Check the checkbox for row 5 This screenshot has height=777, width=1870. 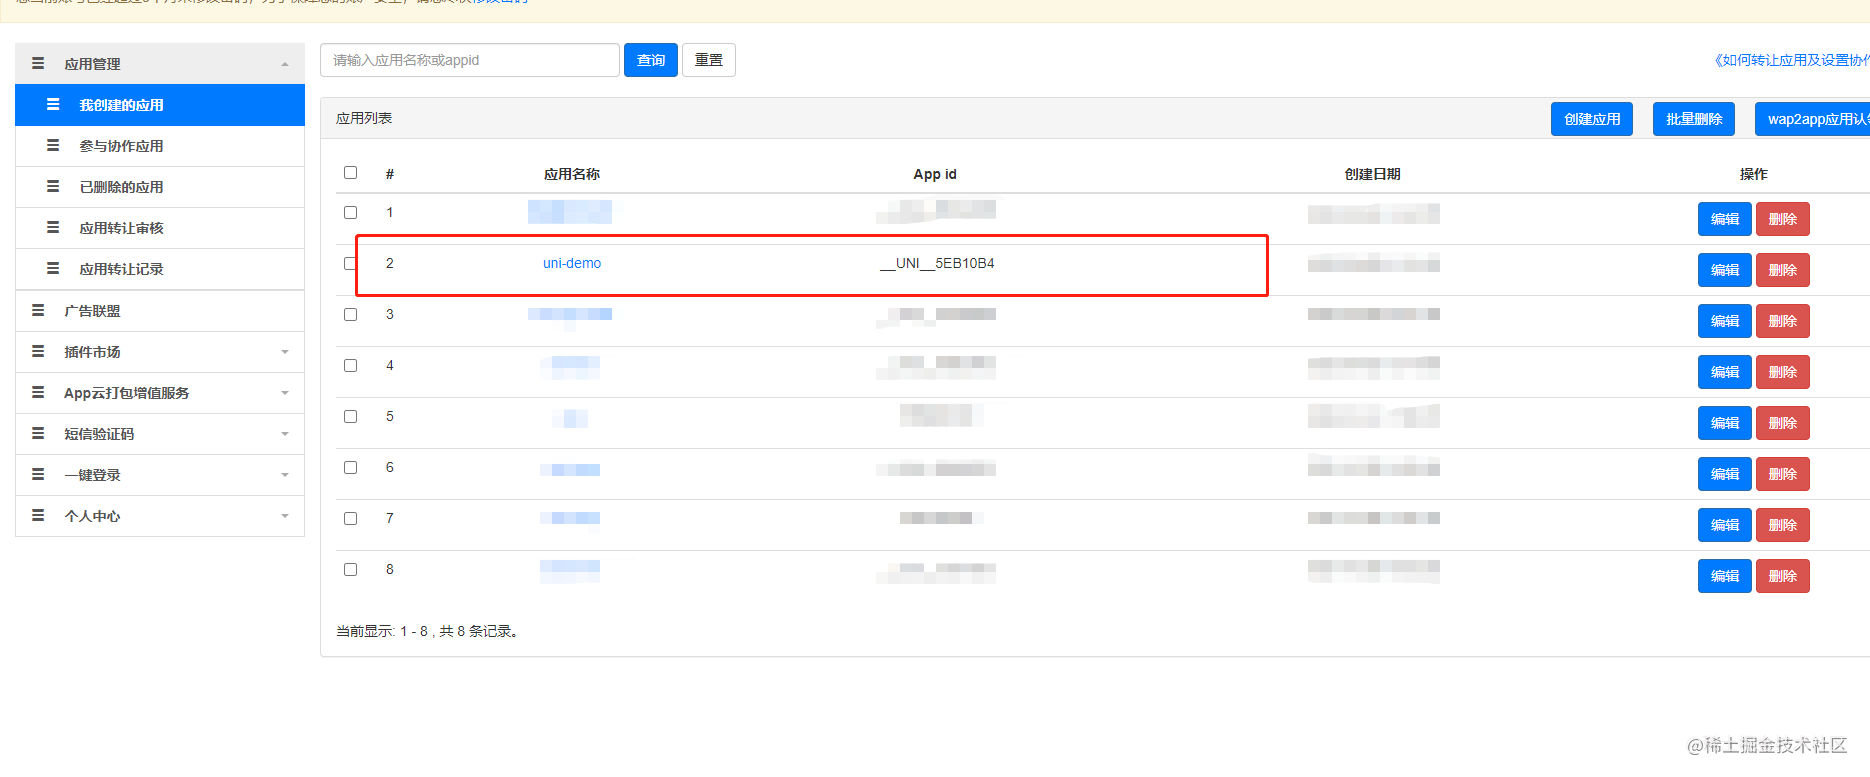[x=350, y=416]
